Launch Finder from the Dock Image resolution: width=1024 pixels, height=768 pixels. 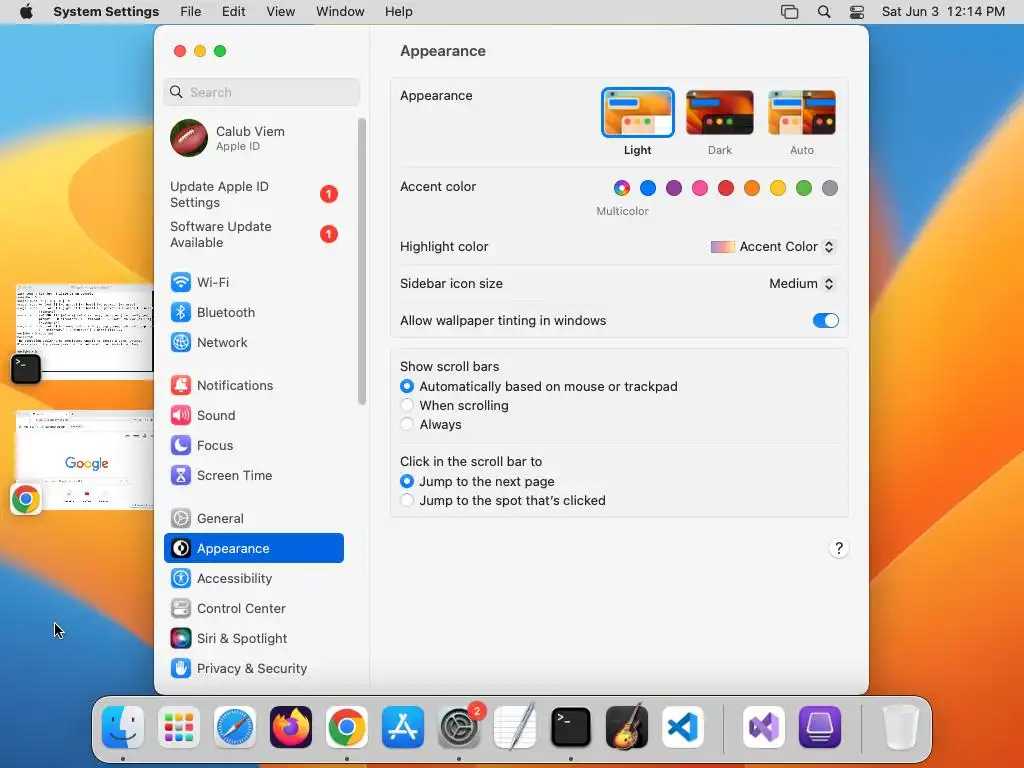(123, 727)
